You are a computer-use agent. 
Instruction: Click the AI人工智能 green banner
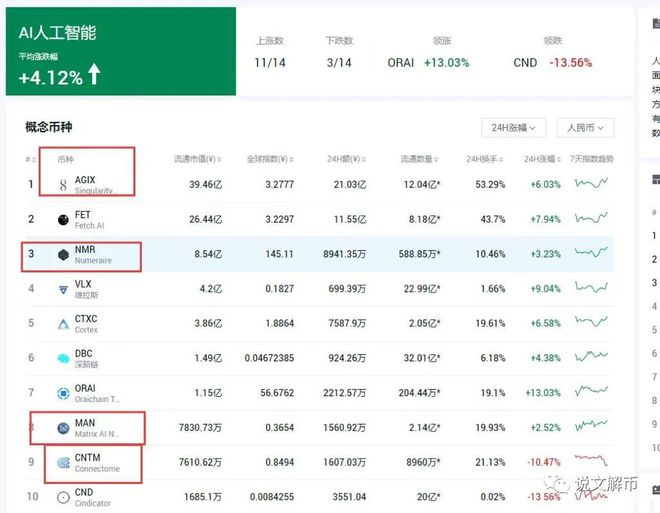tap(121, 52)
